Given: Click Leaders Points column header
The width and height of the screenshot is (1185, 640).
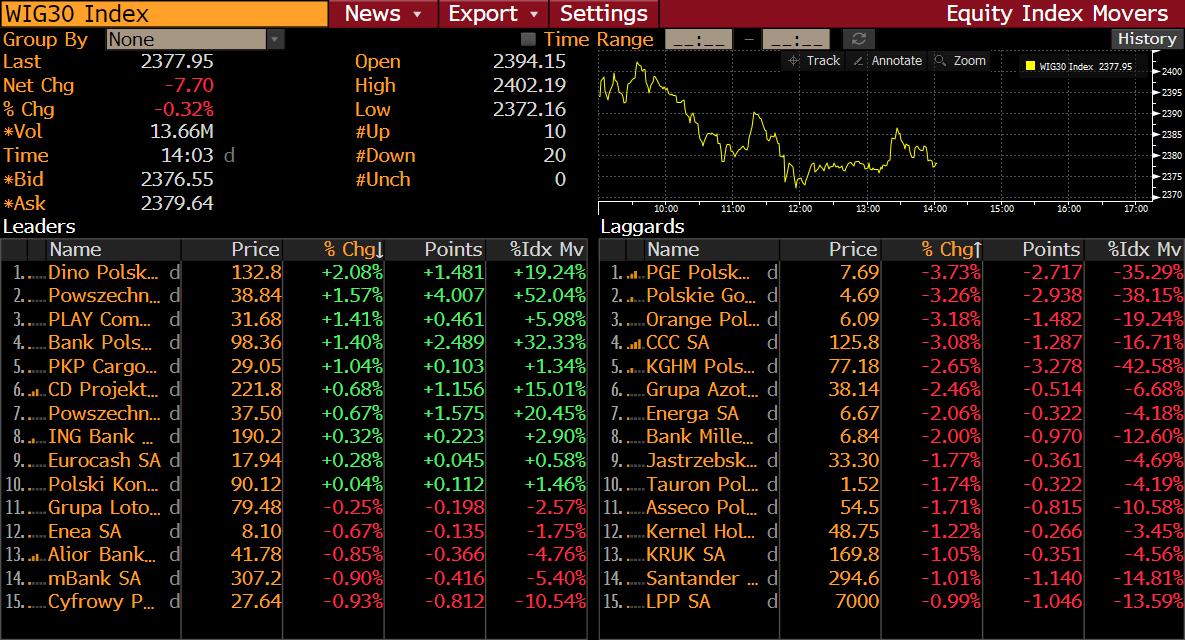Looking at the screenshot, I should 435,249.
